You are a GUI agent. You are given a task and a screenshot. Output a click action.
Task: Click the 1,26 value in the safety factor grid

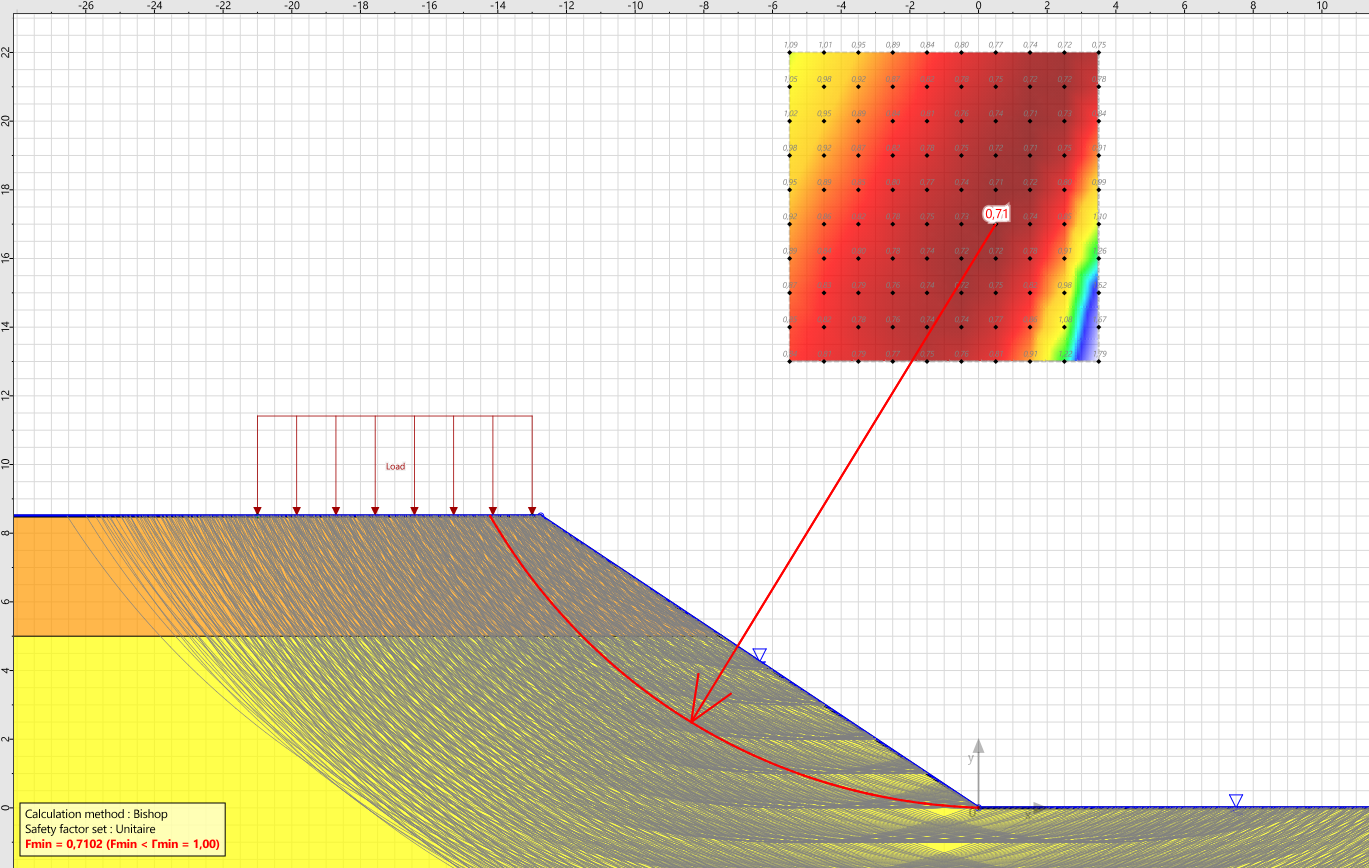pyautogui.click(x=1099, y=251)
